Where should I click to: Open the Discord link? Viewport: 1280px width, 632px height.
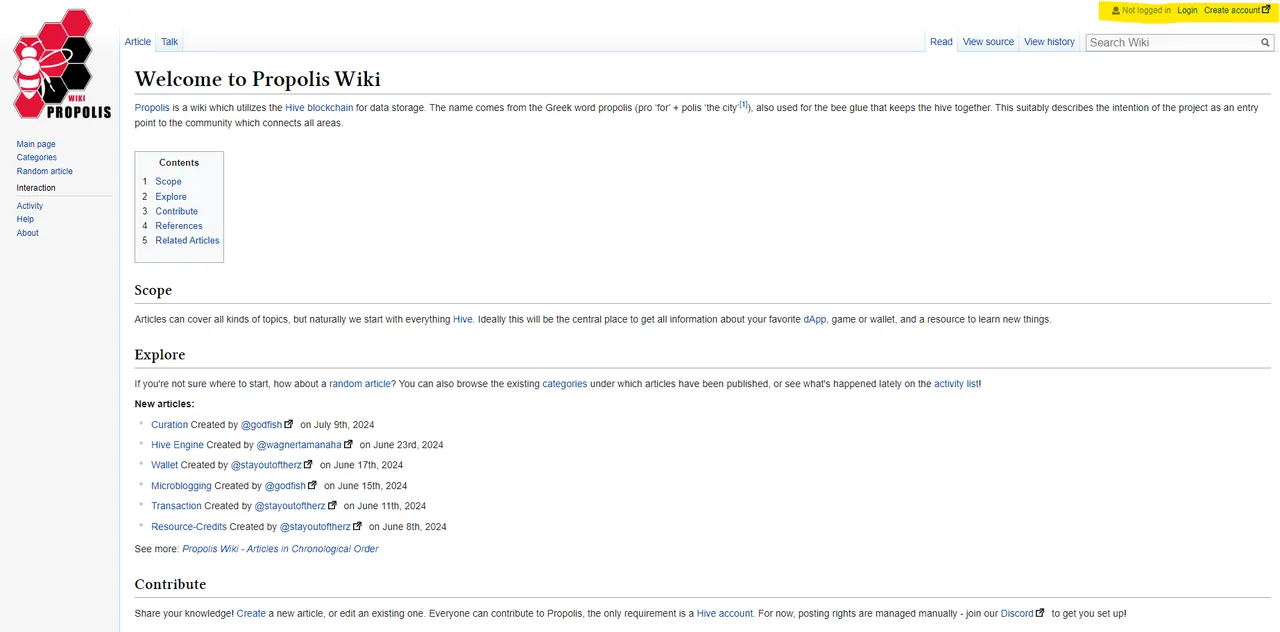1017,614
